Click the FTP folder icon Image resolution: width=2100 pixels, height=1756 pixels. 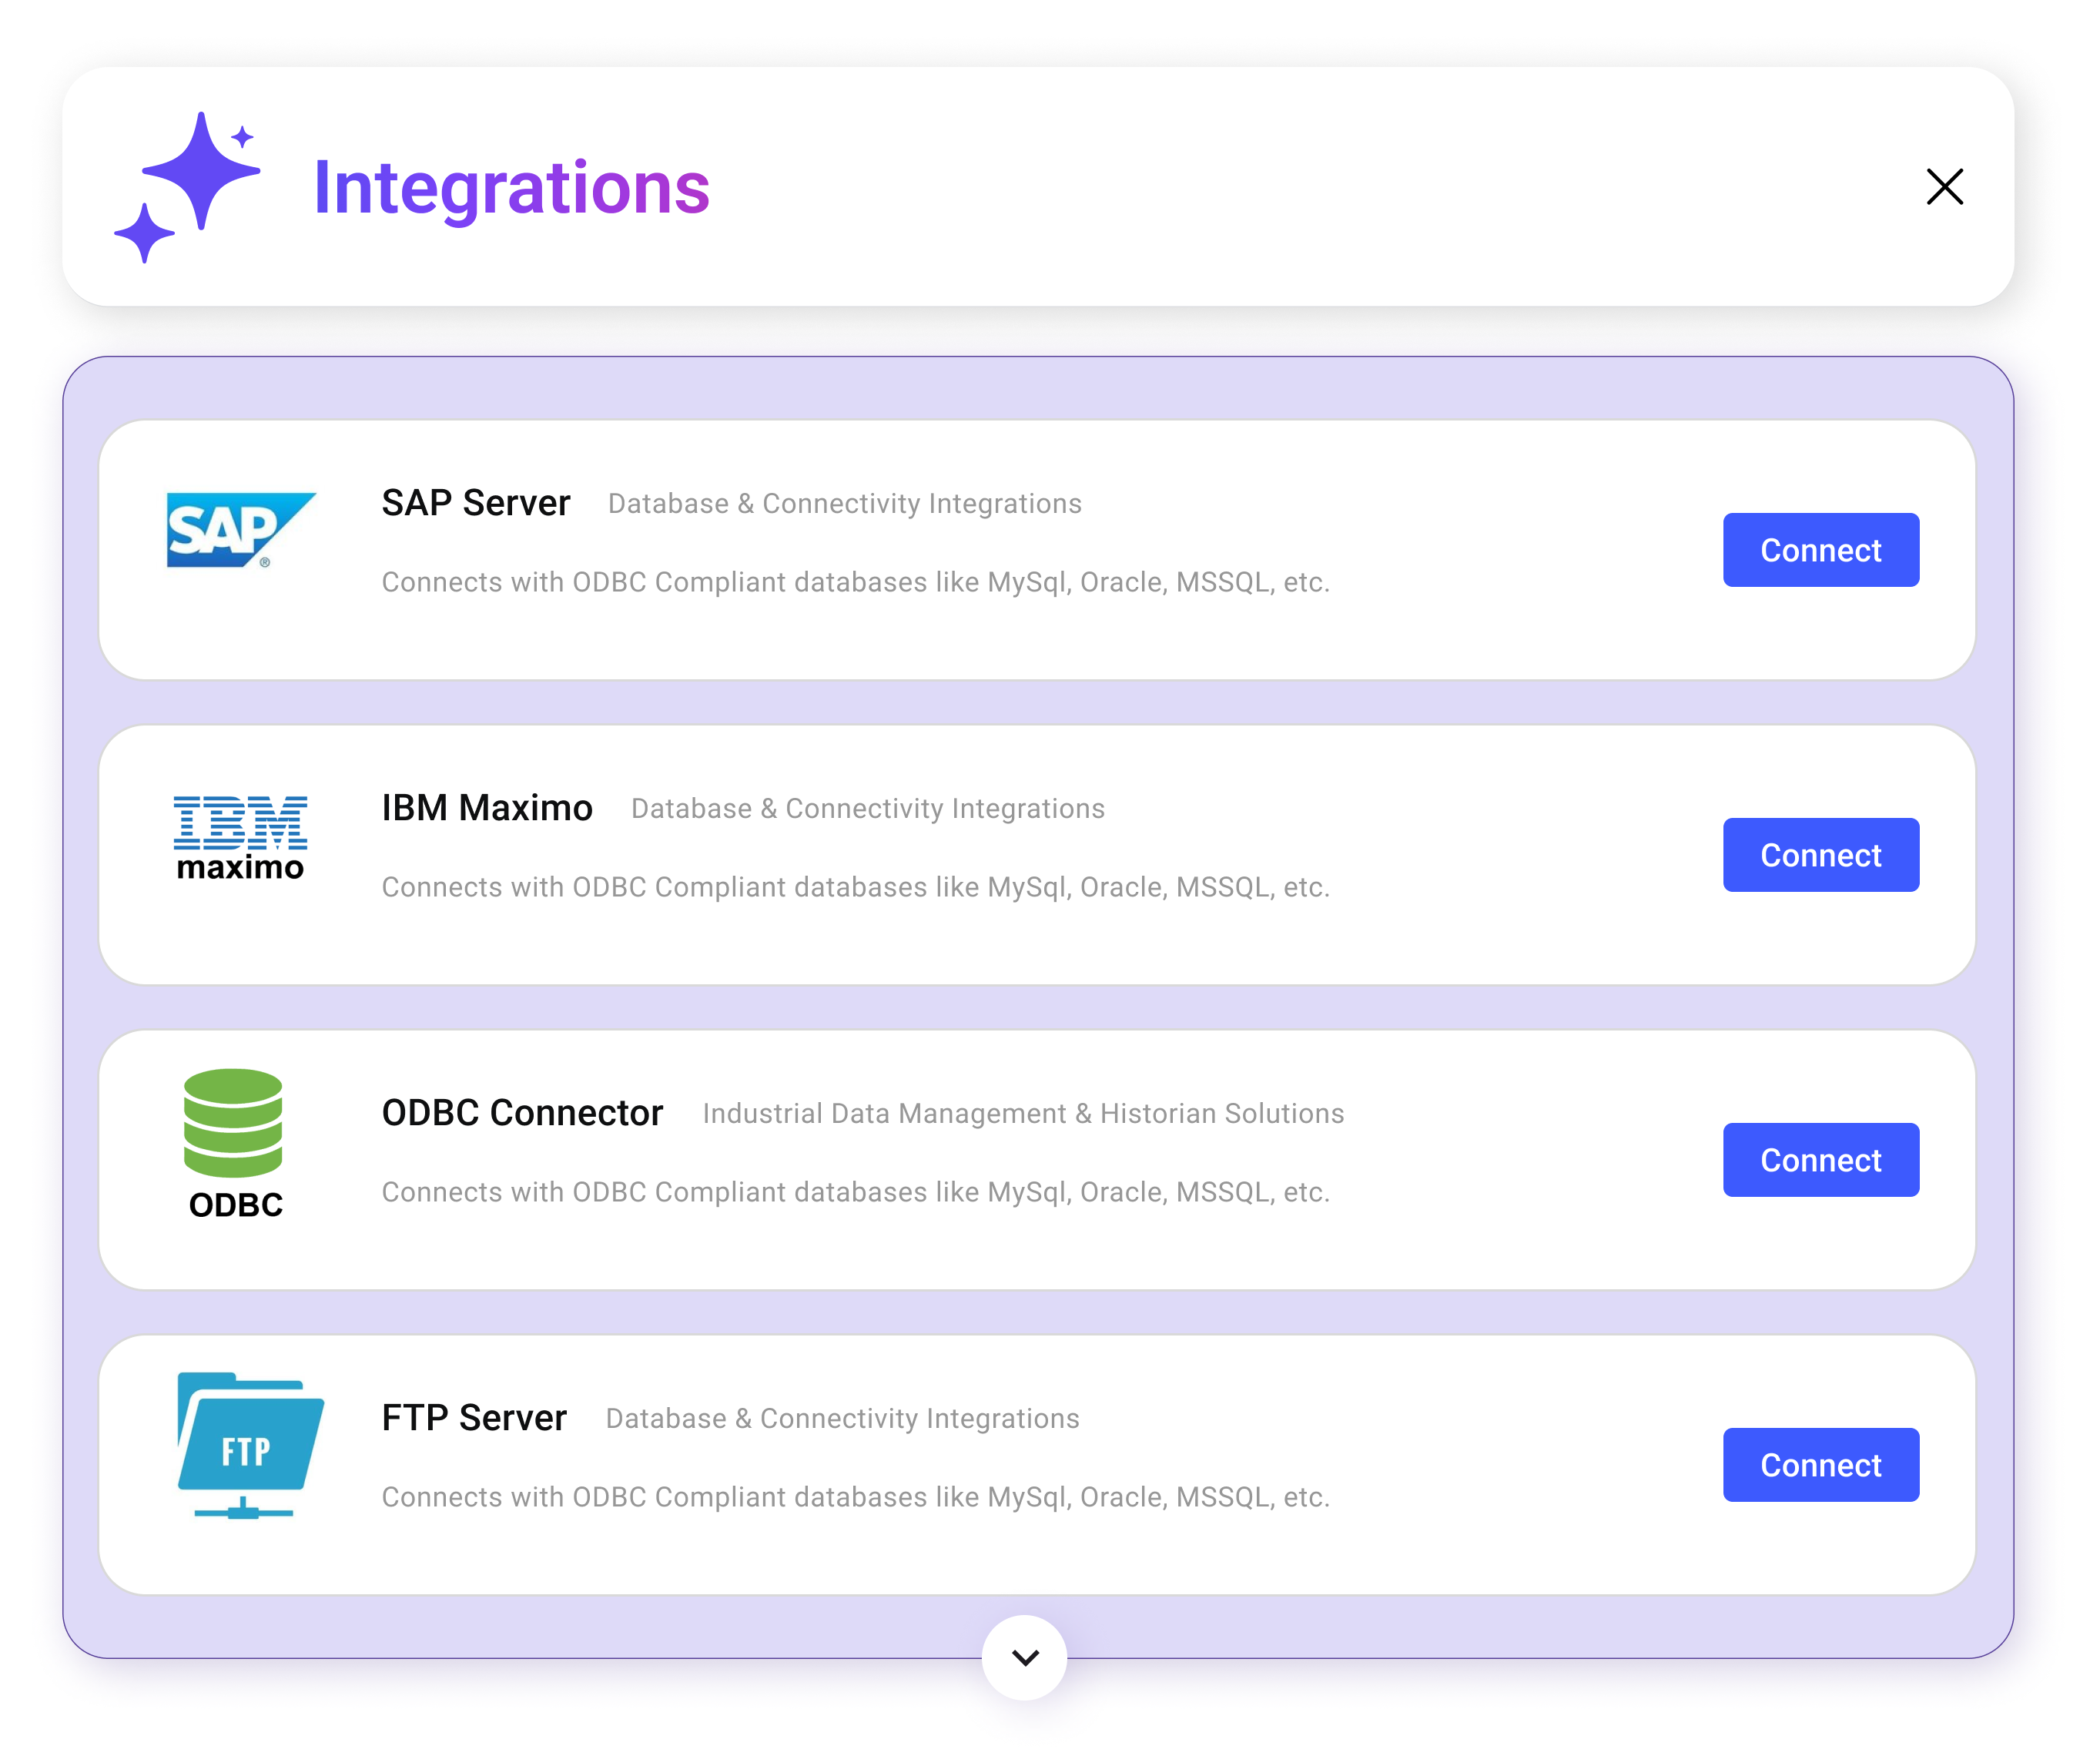coord(250,1445)
